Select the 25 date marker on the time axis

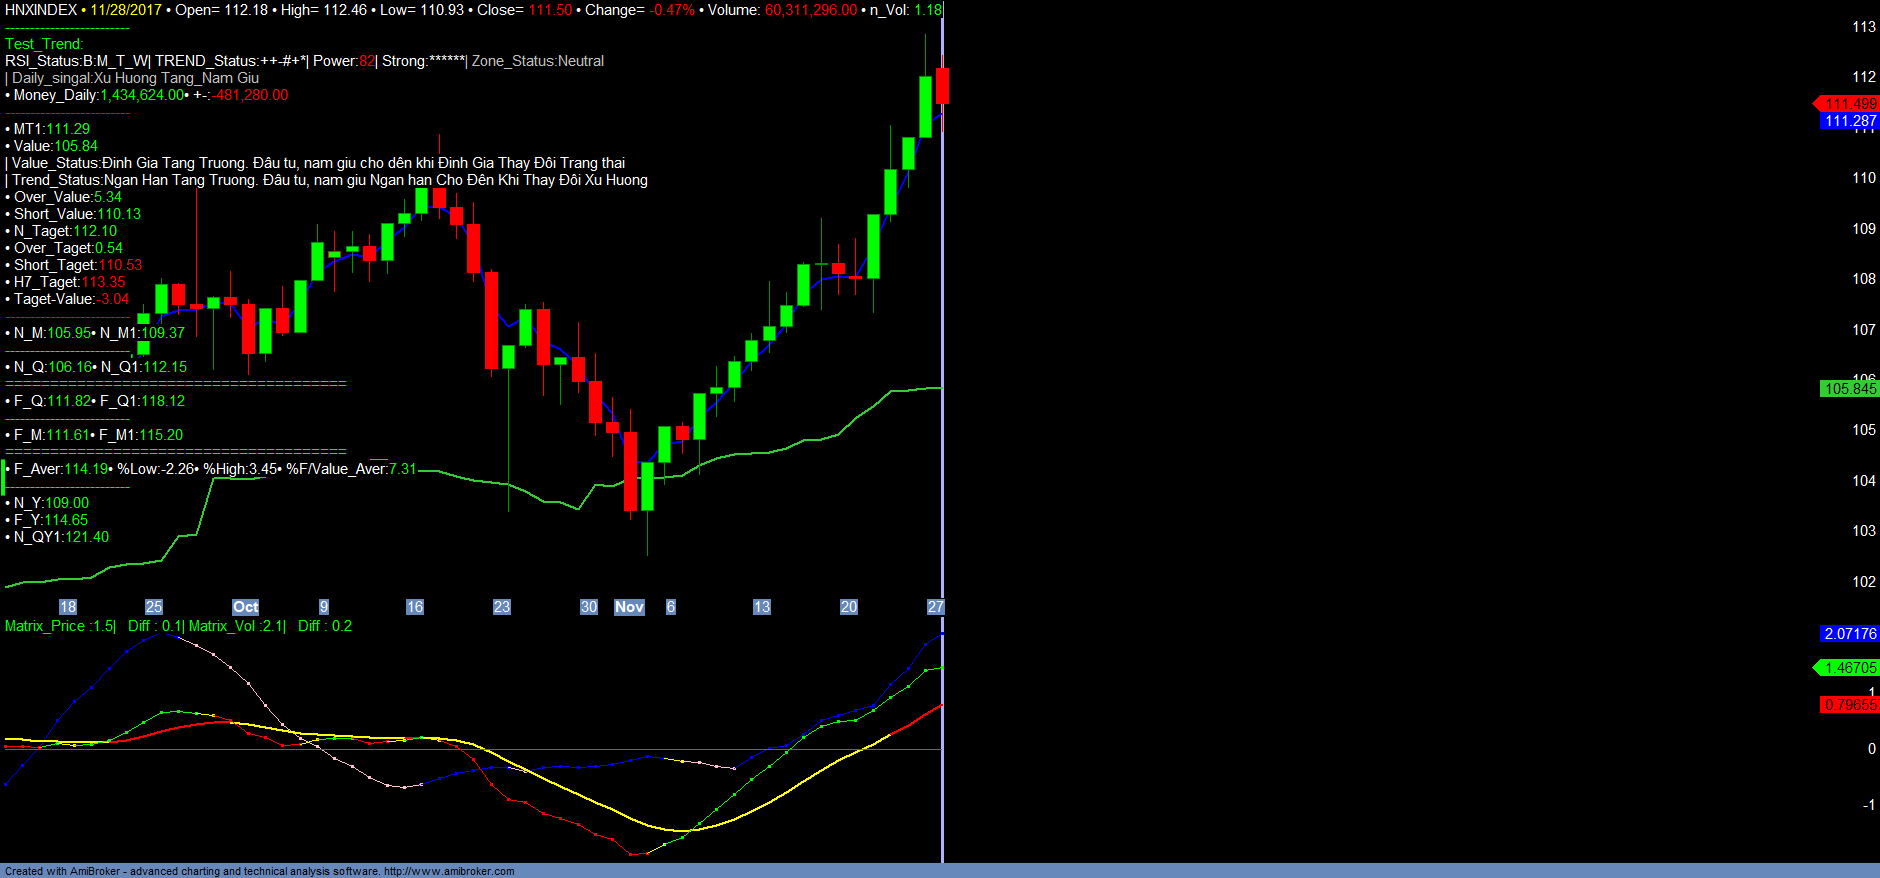154,607
